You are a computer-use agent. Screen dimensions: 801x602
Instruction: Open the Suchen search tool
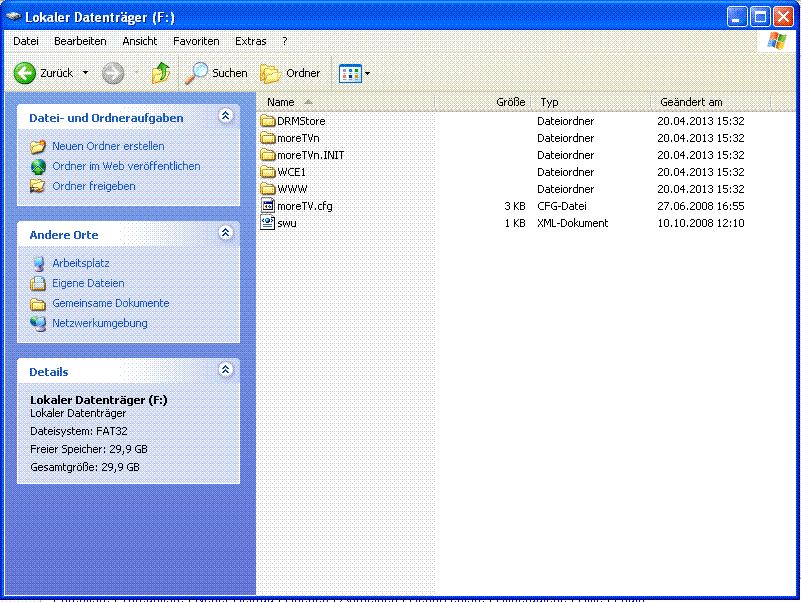coord(216,73)
